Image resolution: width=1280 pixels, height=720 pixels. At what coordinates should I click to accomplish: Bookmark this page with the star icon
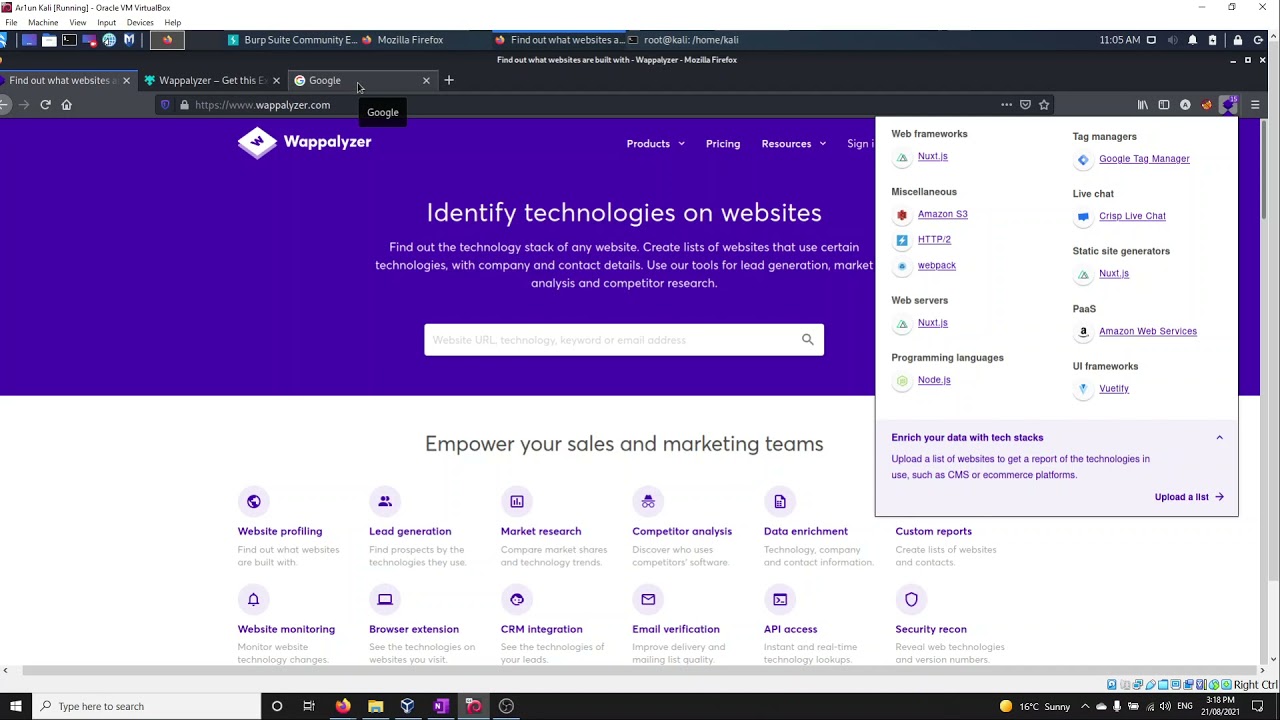tap(1044, 105)
